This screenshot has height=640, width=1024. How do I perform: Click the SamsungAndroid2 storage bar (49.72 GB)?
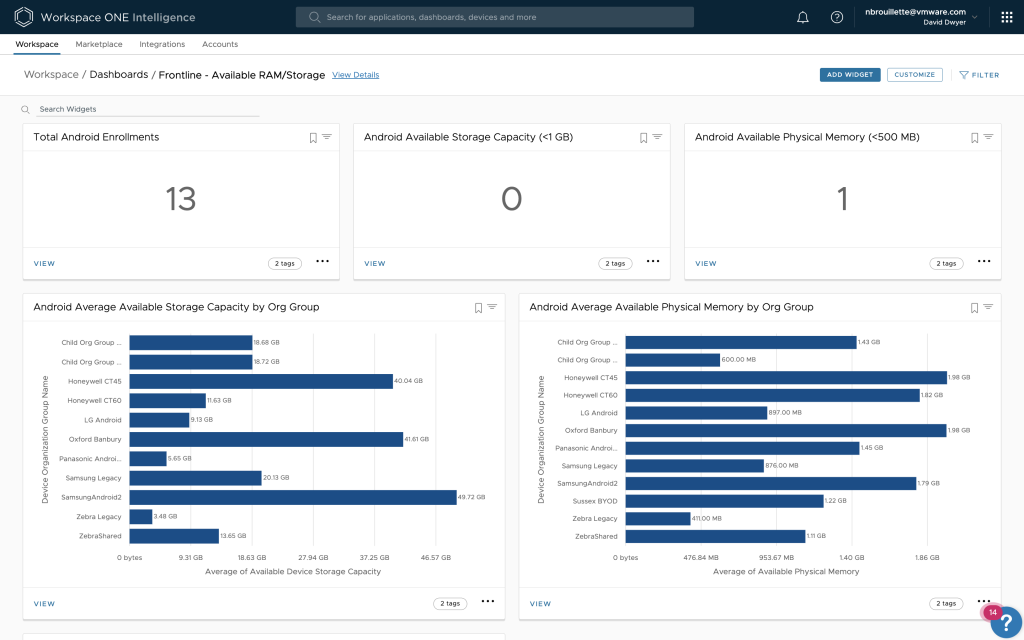pos(293,498)
